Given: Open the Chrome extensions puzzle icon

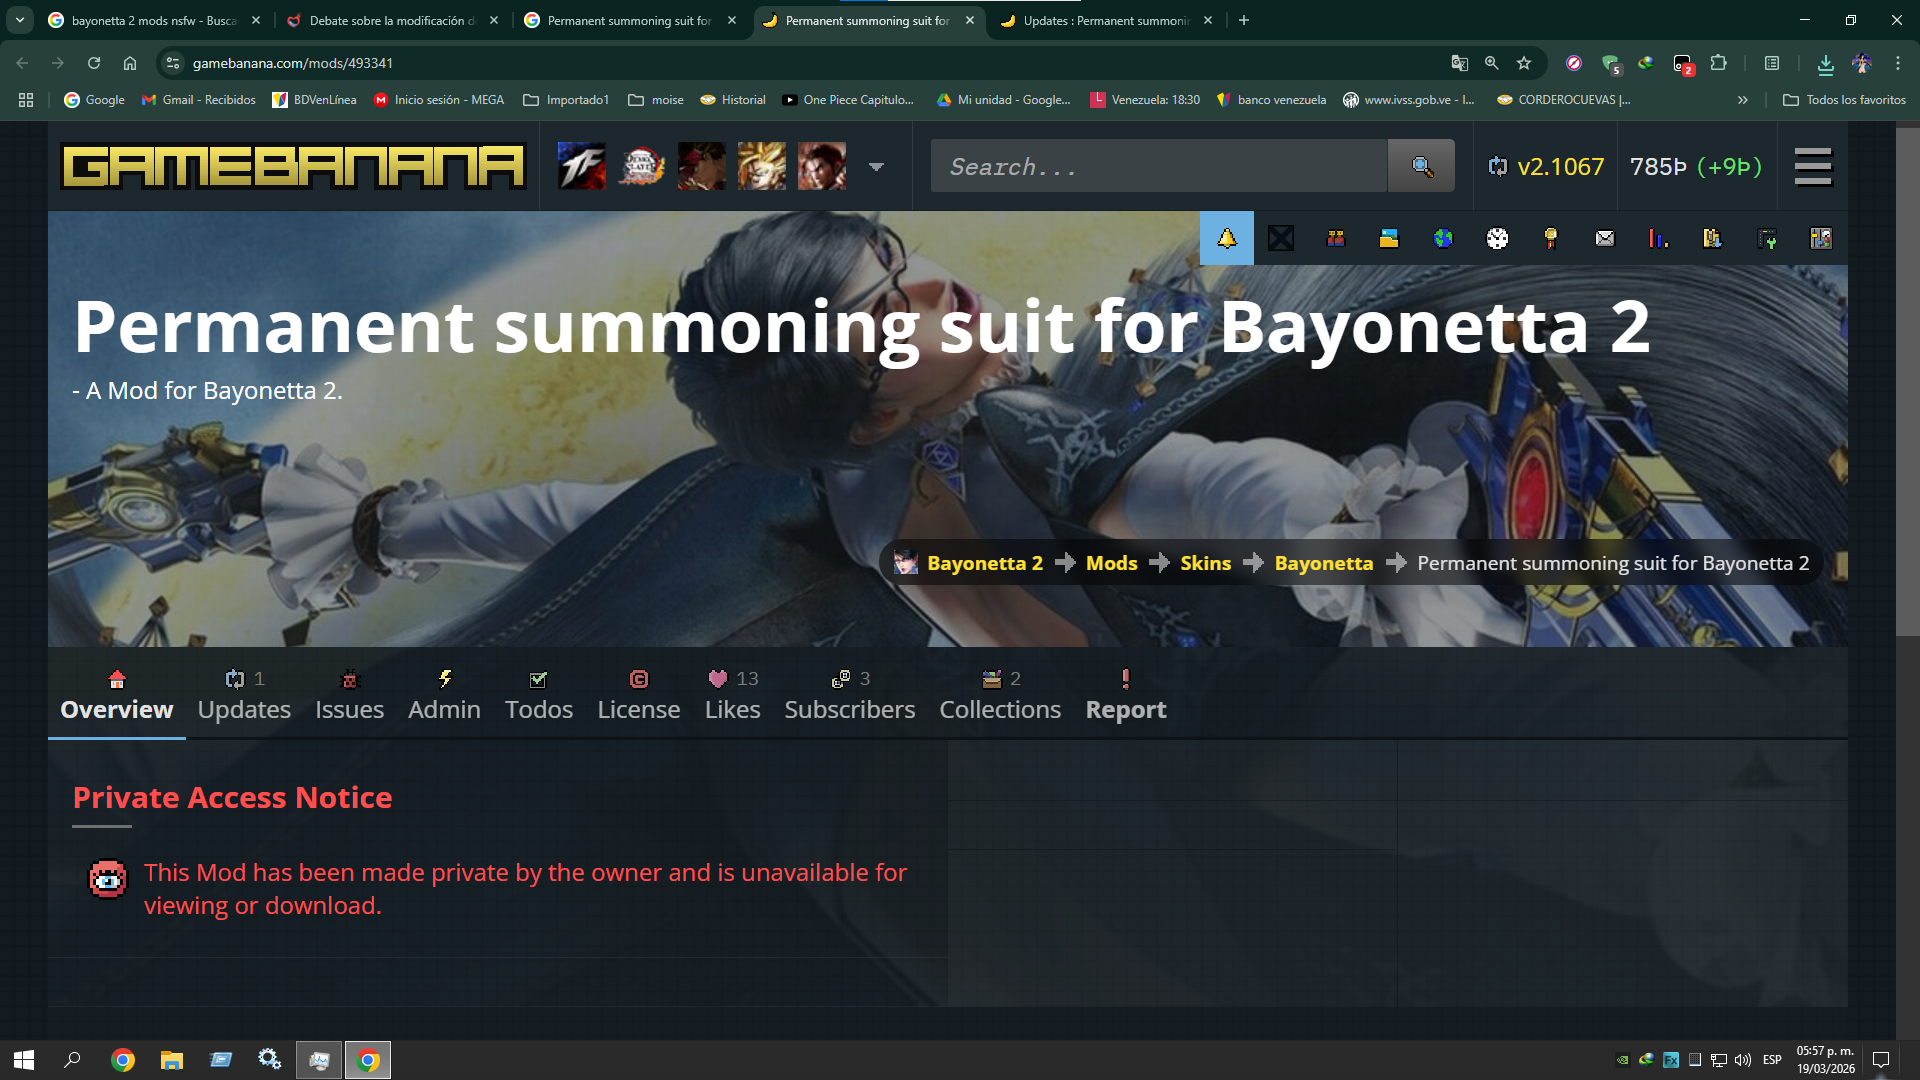Looking at the screenshot, I should pyautogui.click(x=1719, y=63).
